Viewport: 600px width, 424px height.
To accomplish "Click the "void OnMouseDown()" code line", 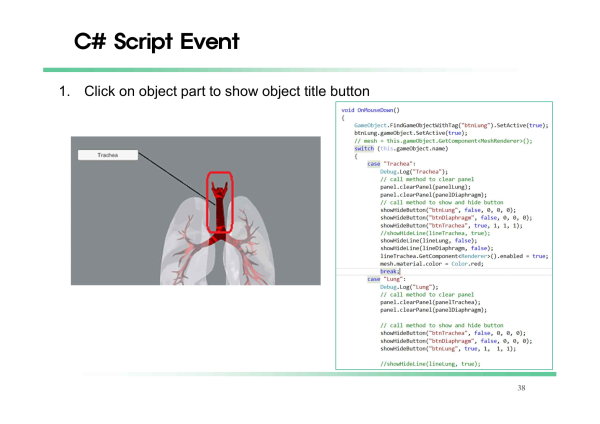I will click(x=370, y=110).
